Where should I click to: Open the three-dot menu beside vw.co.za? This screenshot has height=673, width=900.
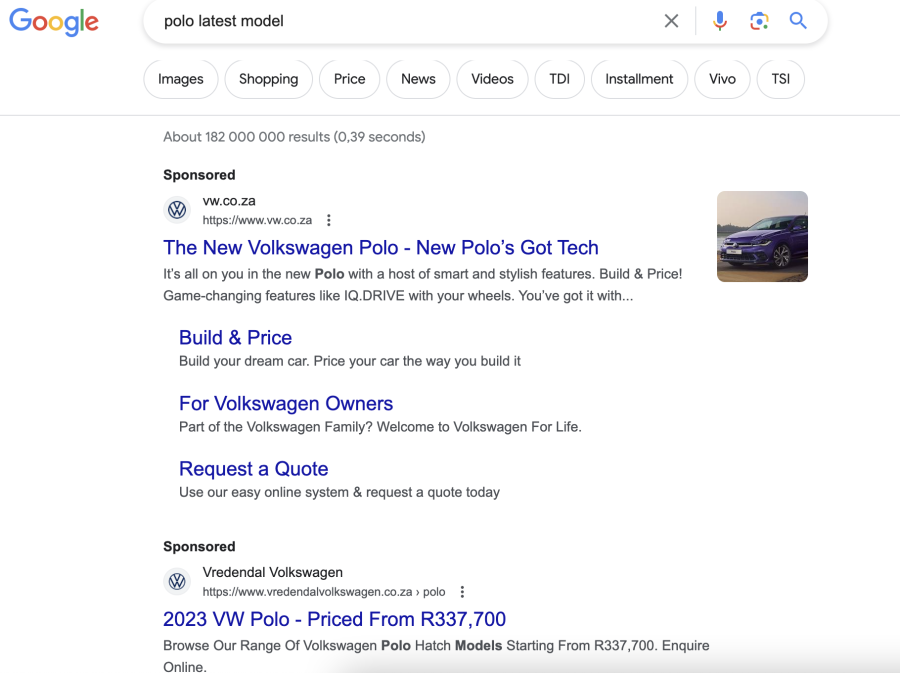pyautogui.click(x=327, y=219)
